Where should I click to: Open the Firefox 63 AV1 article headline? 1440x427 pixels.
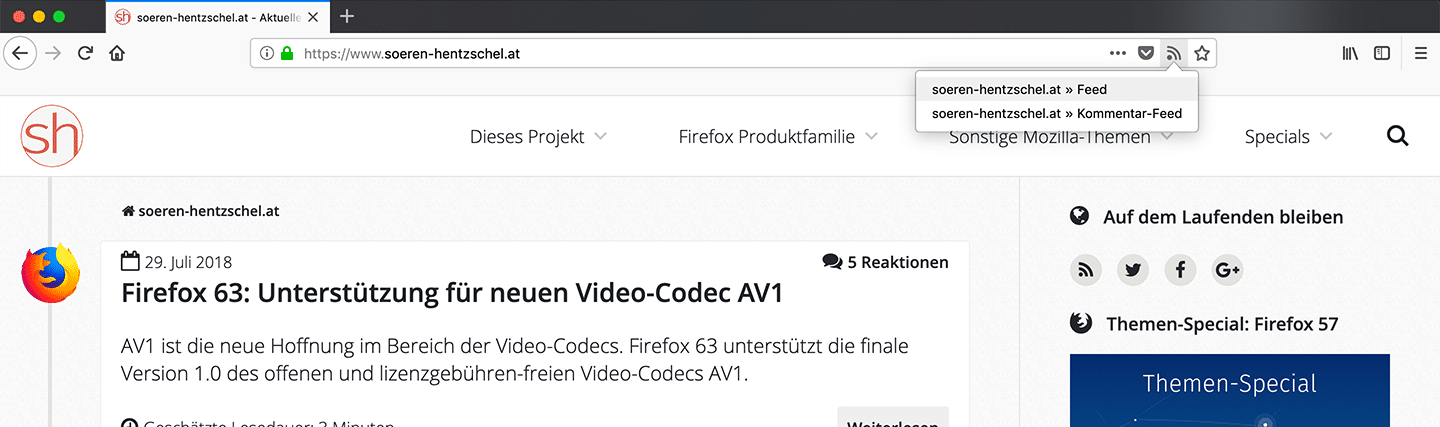pos(451,294)
